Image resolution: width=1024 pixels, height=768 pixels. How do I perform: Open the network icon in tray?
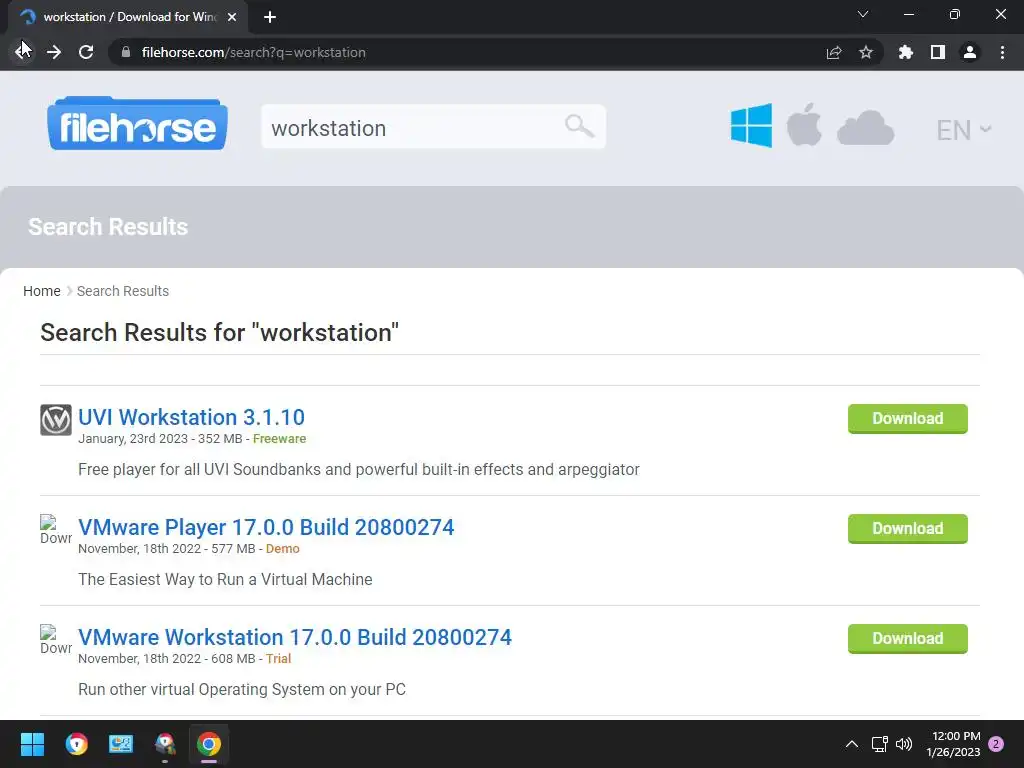[879, 744]
